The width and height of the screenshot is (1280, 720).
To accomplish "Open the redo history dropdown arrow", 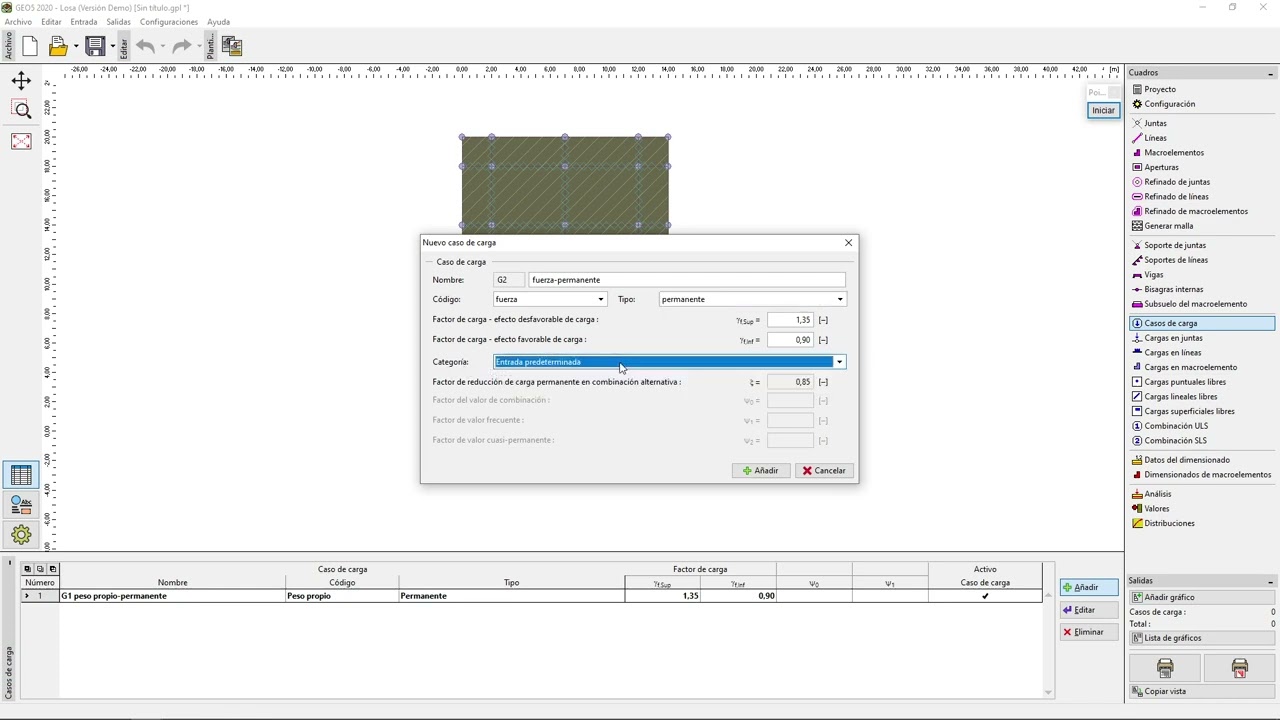I will (198, 46).
